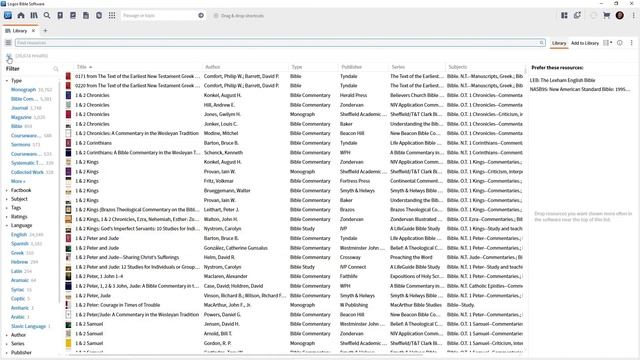Show More type filters
The width and height of the screenshot is (640, 360).
18,181
